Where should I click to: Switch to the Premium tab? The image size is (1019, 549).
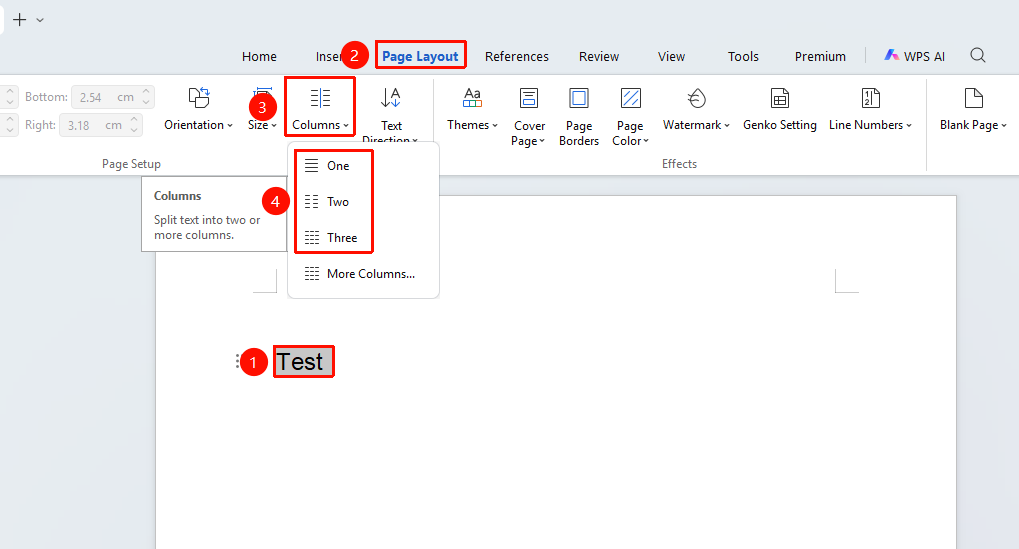pos(820,57)
